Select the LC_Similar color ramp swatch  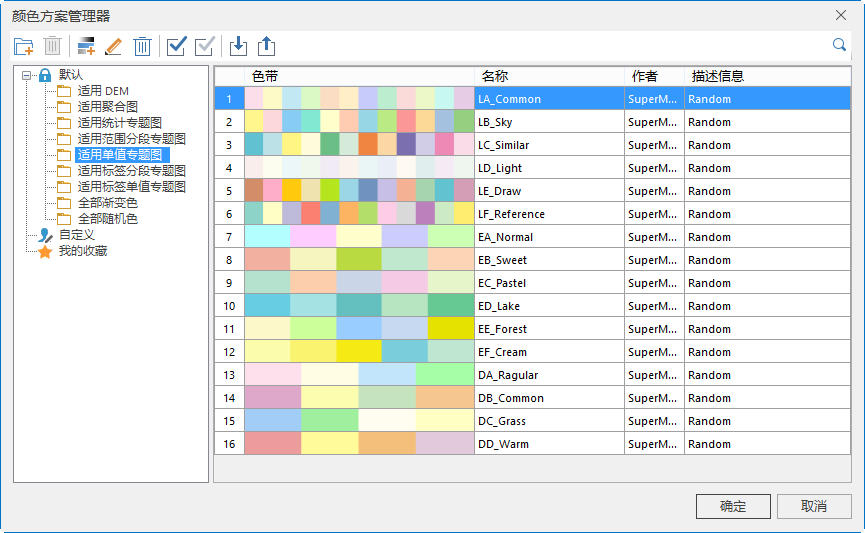click(x=359, y=145)
